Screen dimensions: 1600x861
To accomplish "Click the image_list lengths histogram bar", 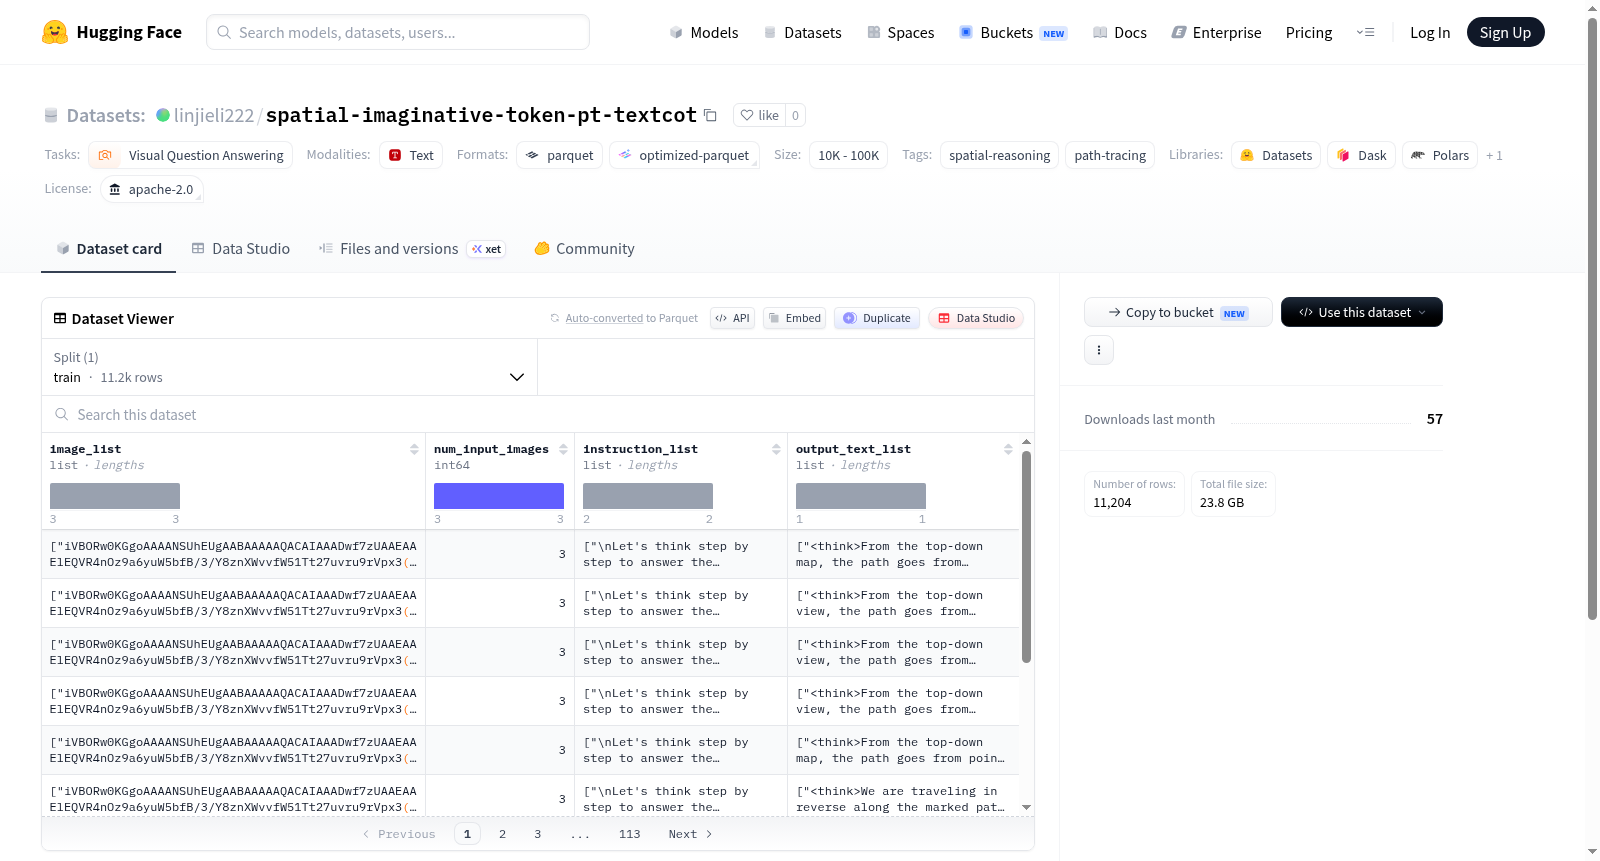I will (x=115, y=496).
